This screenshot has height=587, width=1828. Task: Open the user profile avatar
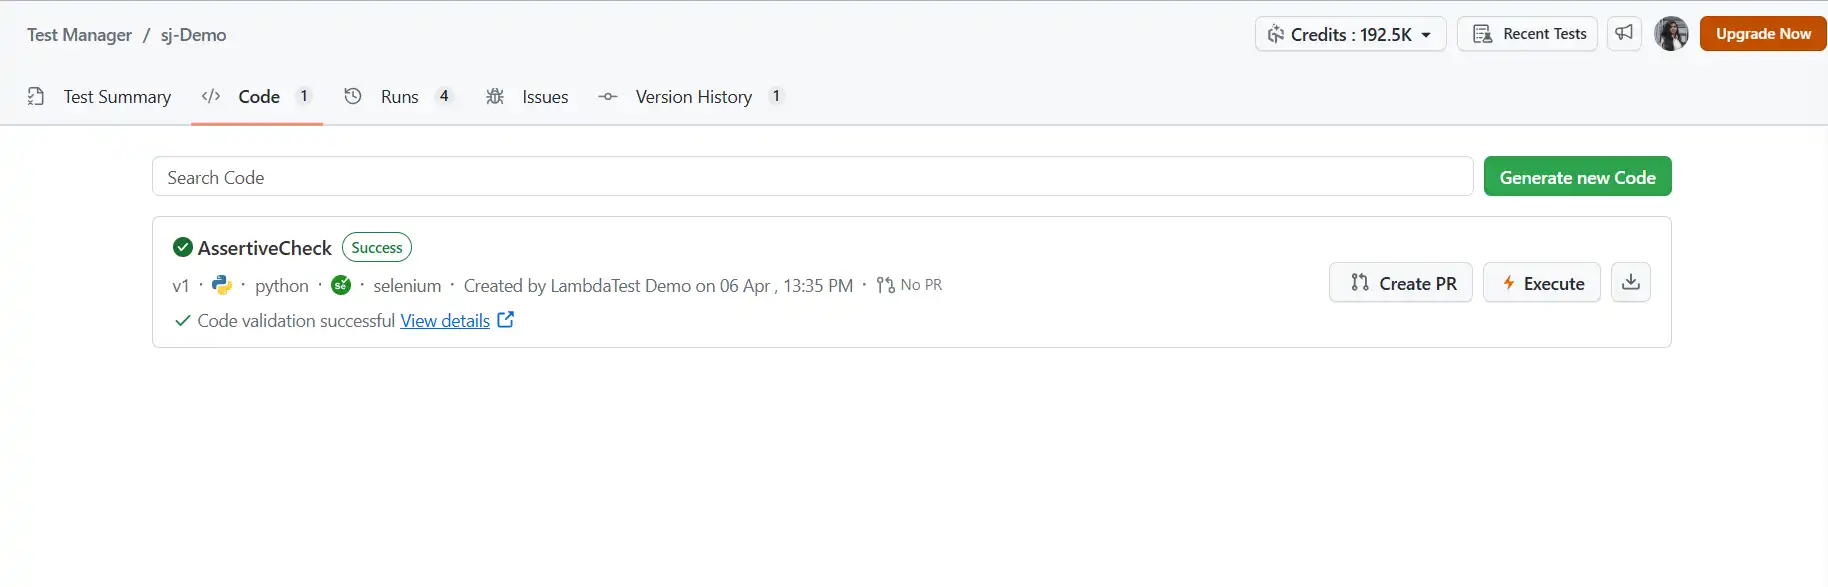click(1671, 33)
